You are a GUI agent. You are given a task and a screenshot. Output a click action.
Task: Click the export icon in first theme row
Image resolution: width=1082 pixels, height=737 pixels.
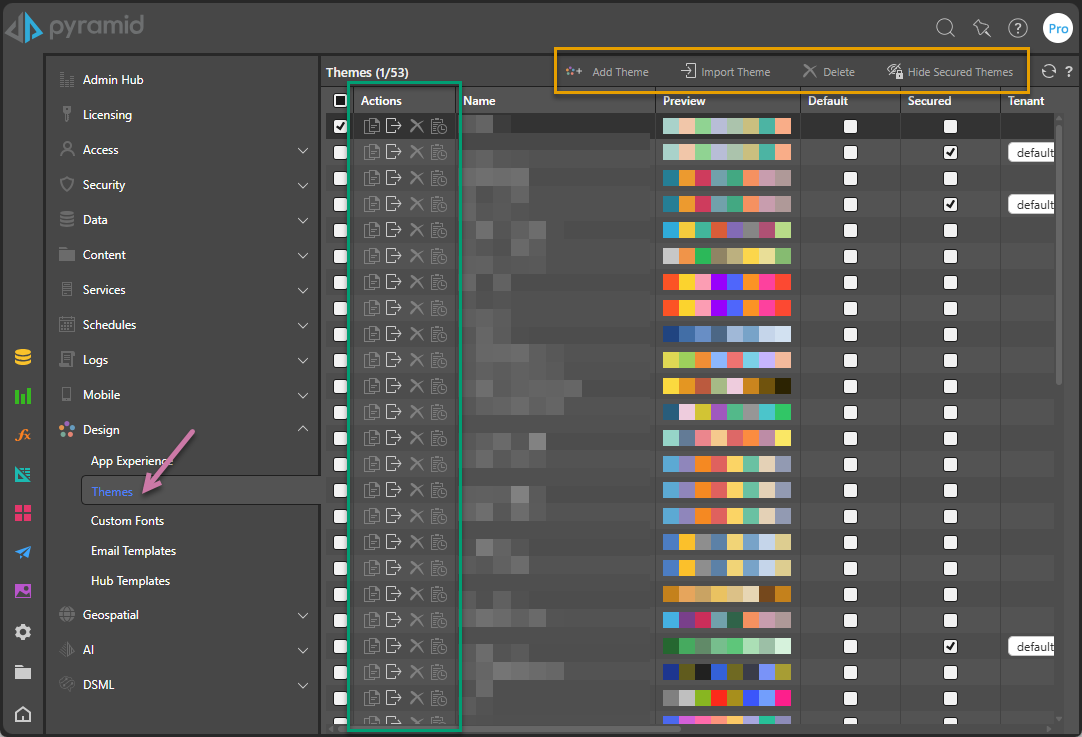(393, 126)
